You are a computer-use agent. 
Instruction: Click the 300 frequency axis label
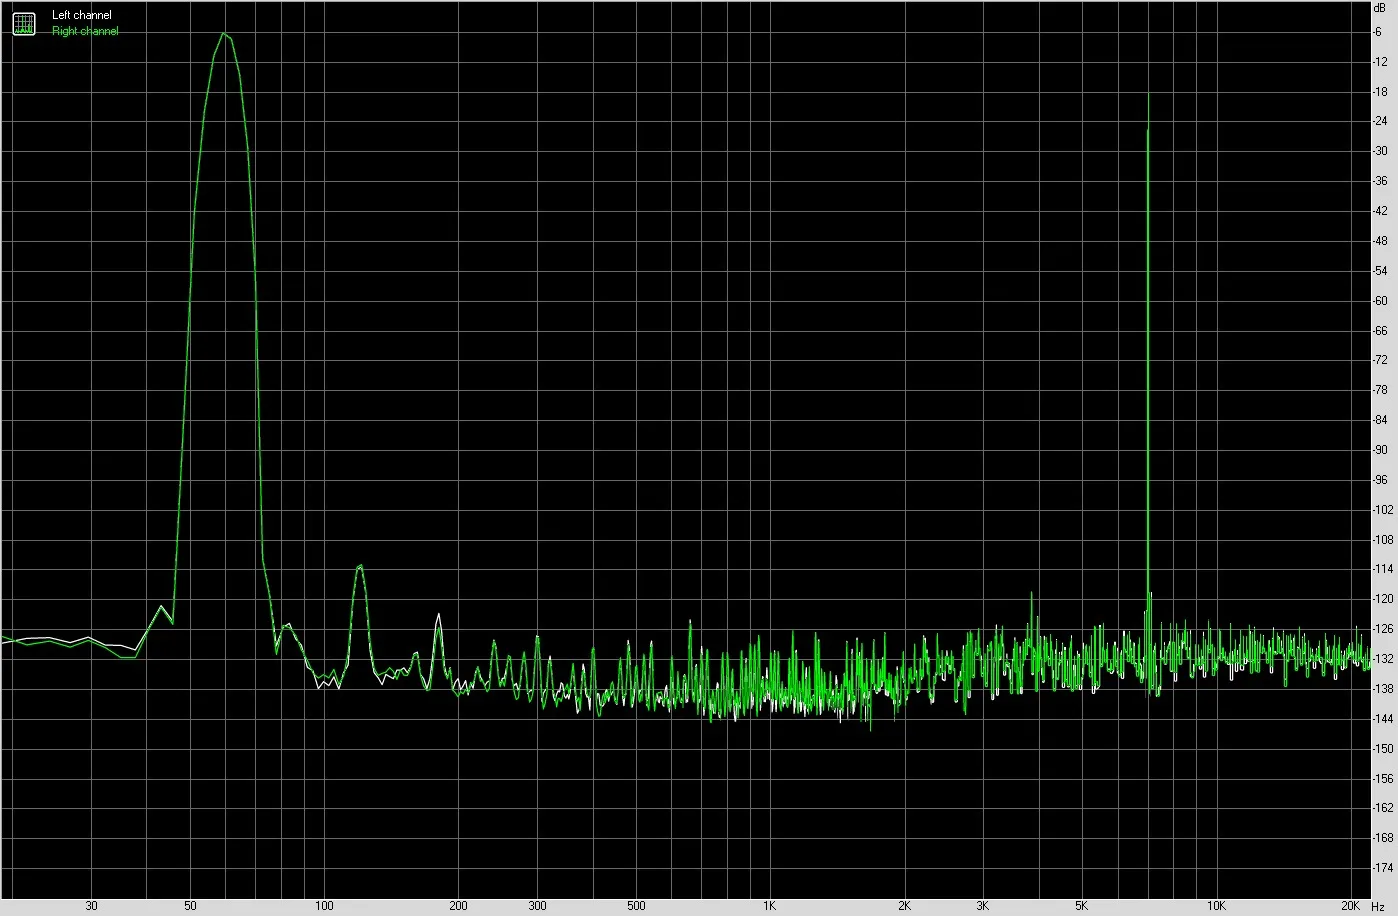[537, 906]
